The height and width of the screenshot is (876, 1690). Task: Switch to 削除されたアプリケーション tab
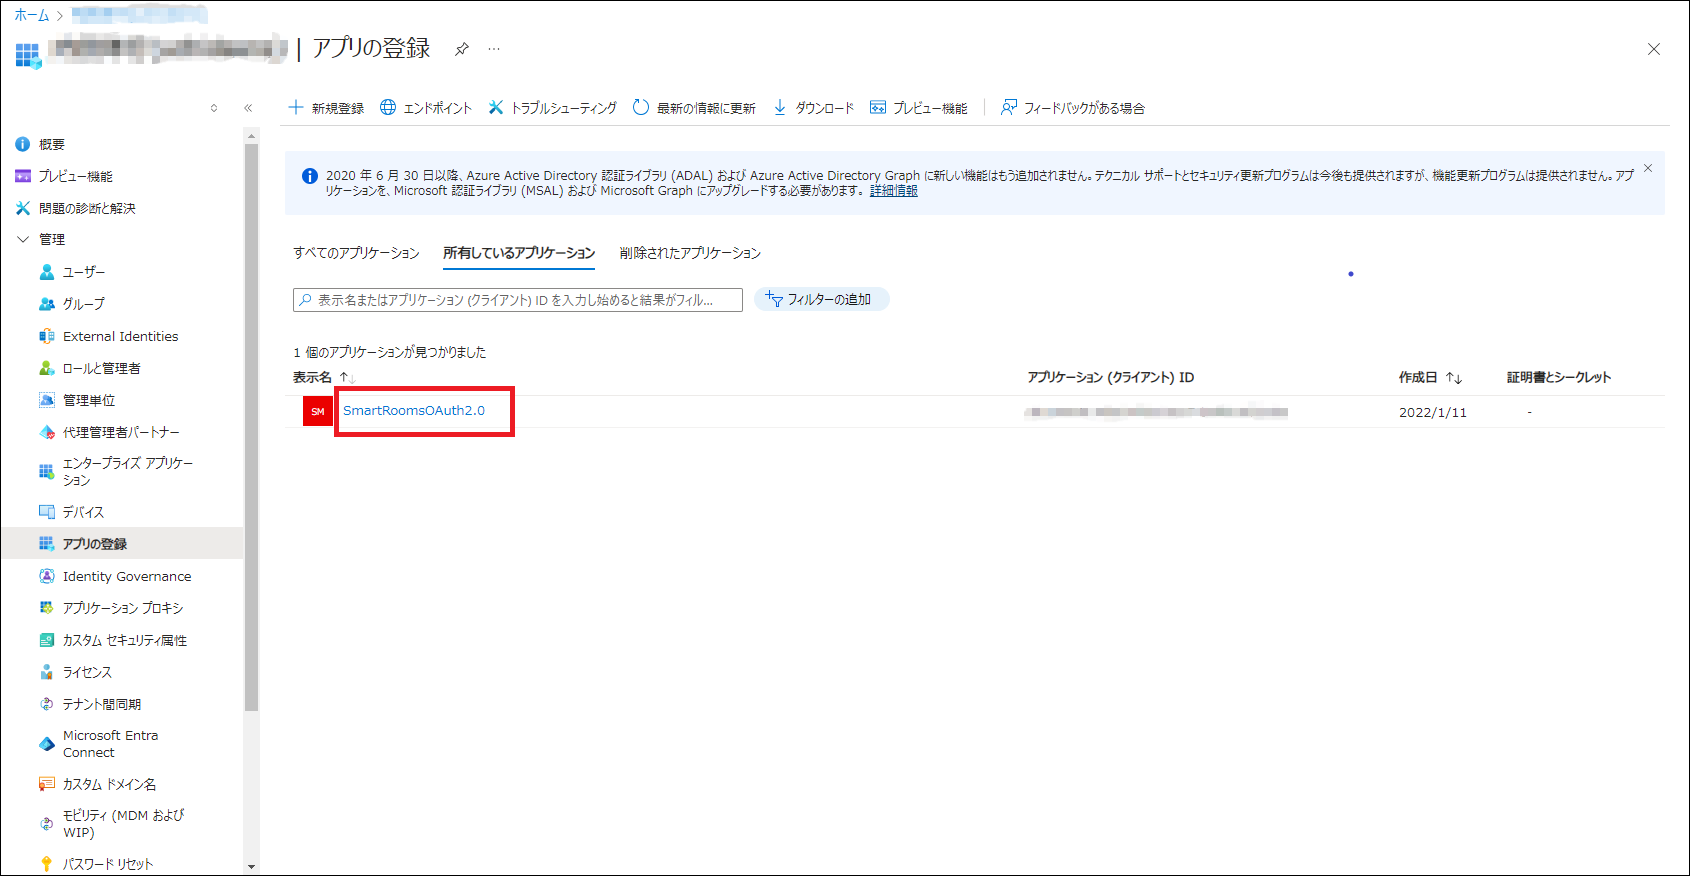point(690,253)
